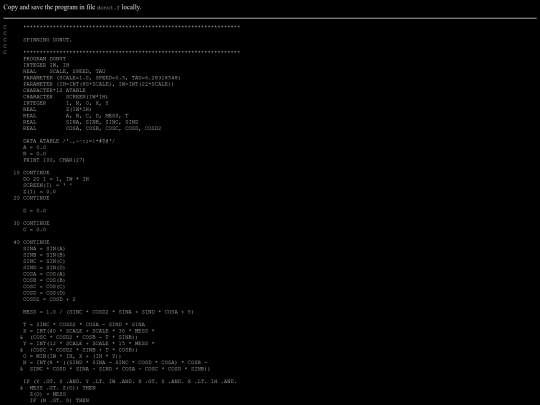
Task: Click the 'T = SINC * COSD2 * COSA' line
Action: [x=84, y=324]
